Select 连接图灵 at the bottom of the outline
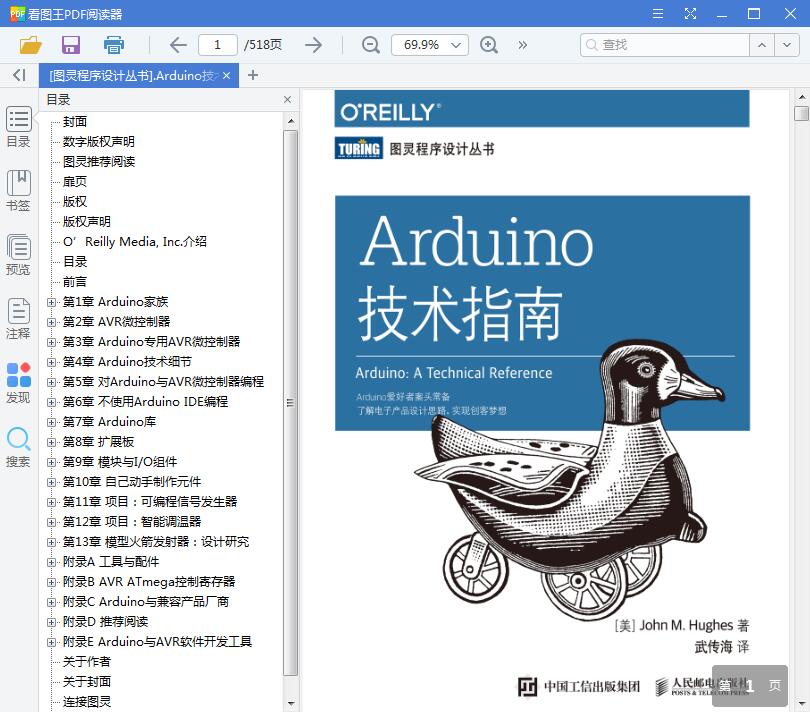Screen dimensions: 810x712 point(87,702)
